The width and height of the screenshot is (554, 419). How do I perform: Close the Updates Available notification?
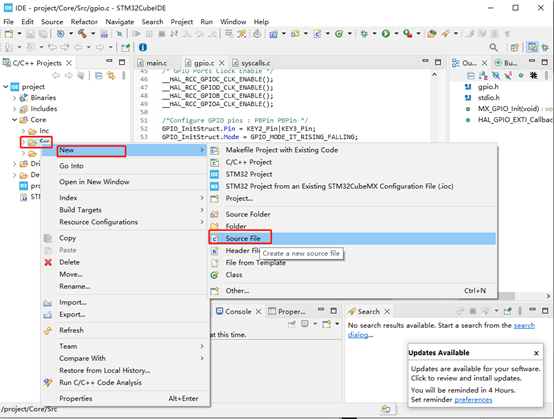tap(536, 353)
